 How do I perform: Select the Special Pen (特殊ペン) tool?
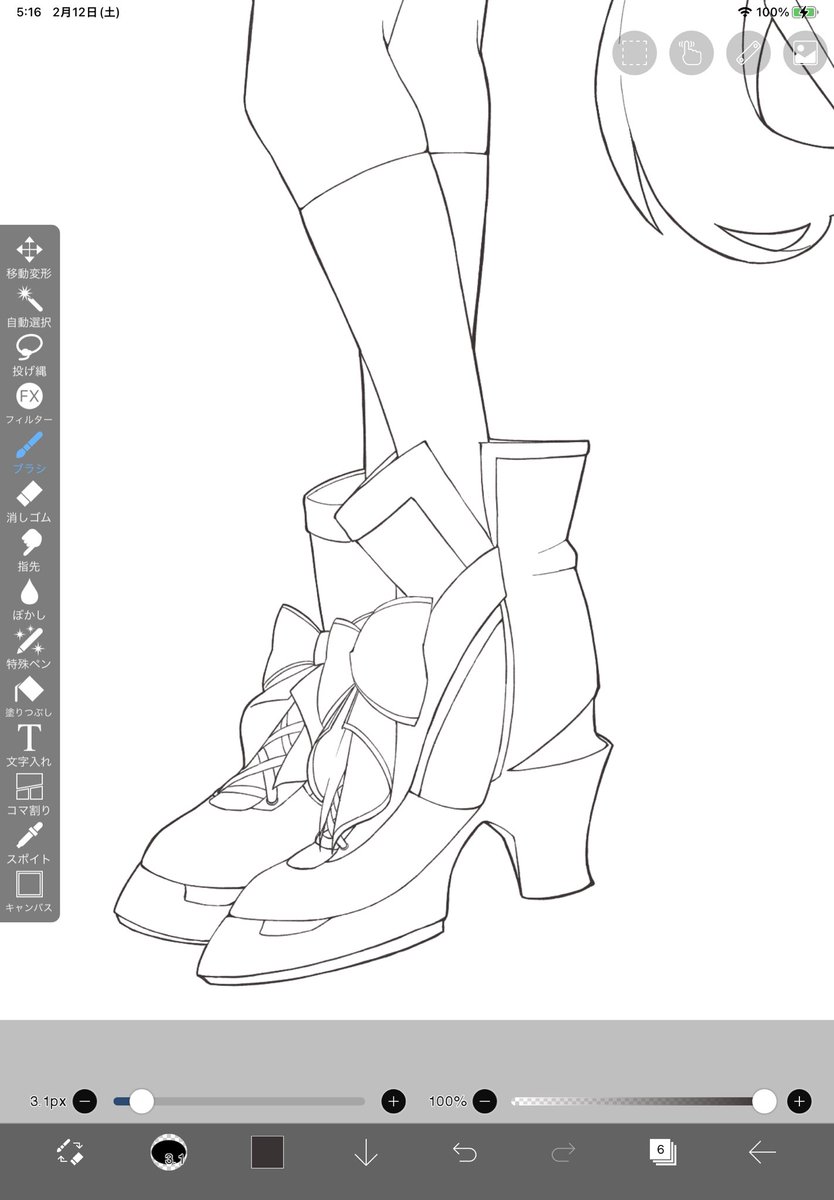coord(29,649)
